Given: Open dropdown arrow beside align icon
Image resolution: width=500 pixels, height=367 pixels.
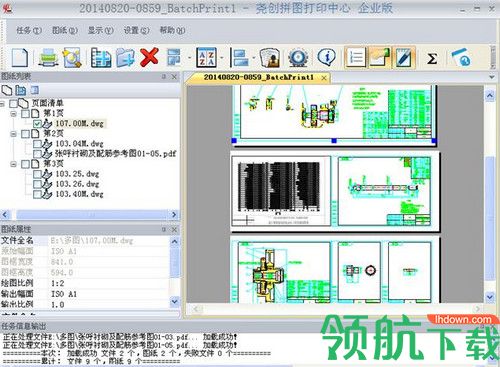Looking at the screenshot, I should point(254,58).
